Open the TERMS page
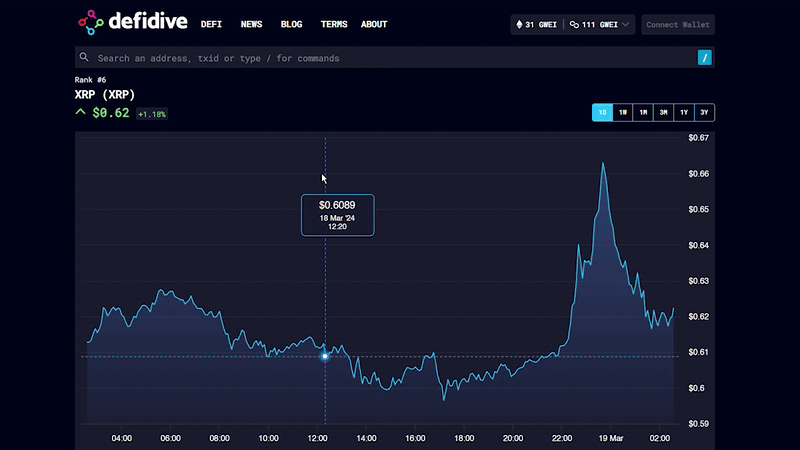800x450 pixels. coord(334,24)
